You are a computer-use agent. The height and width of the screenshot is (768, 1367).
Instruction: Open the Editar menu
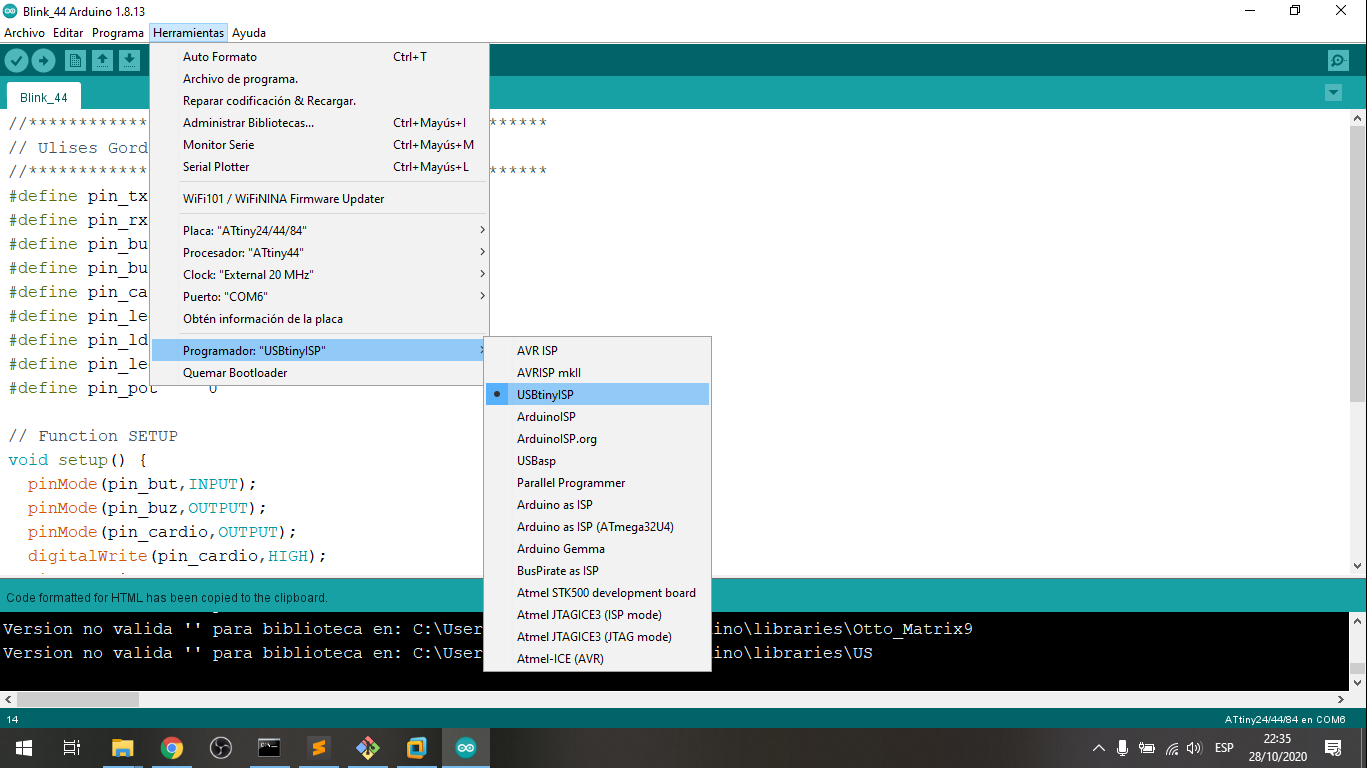[x=68, y=33]
